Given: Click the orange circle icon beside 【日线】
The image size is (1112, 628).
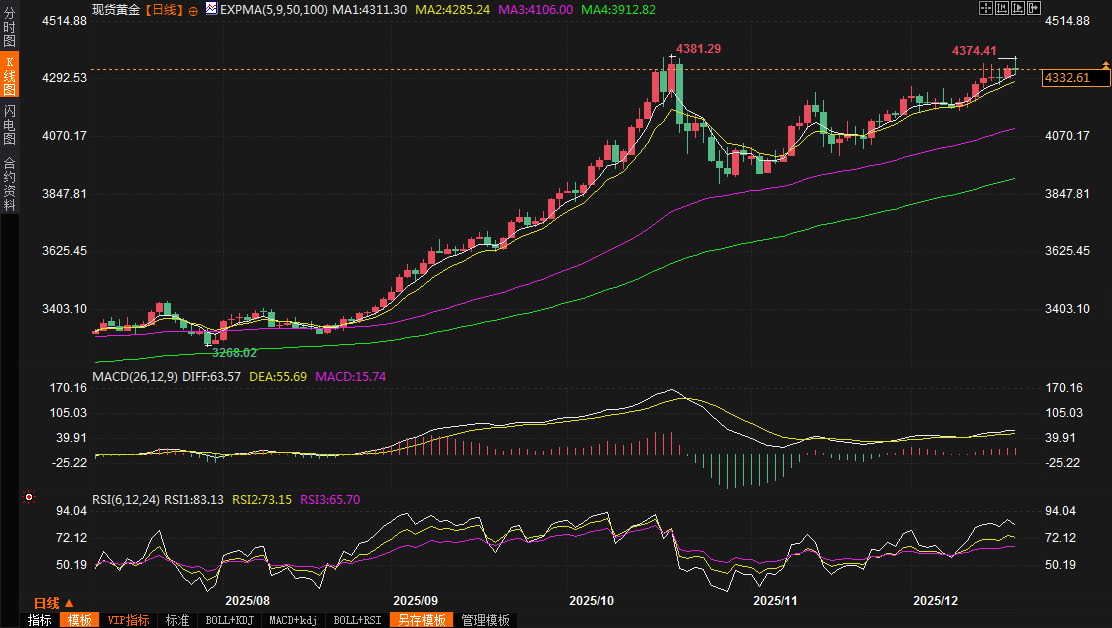Looking at the screenshot, I should pos(193,9).
